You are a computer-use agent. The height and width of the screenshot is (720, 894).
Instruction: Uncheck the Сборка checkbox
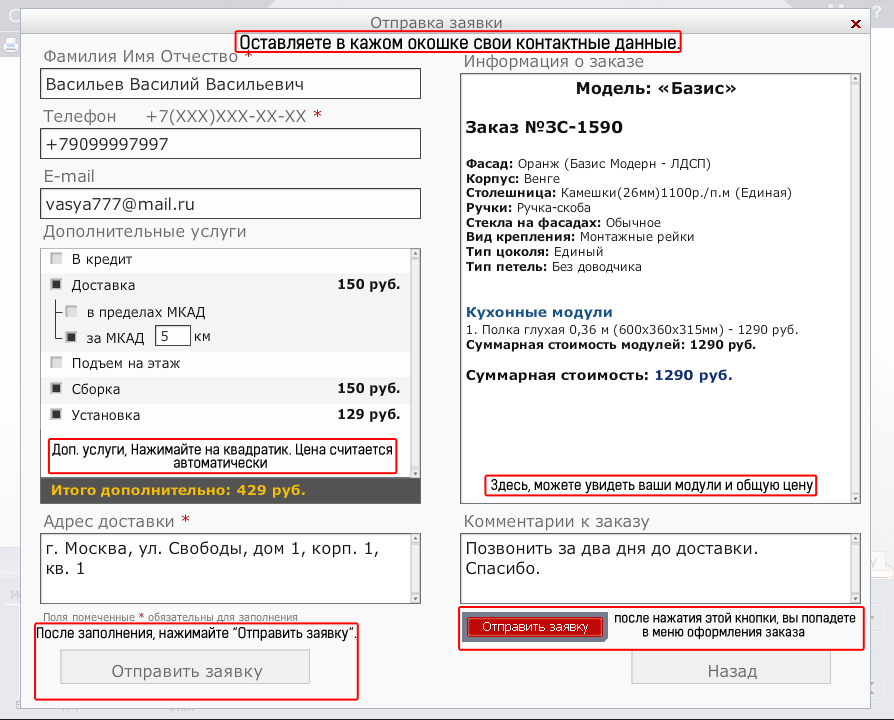pos(56,389)
